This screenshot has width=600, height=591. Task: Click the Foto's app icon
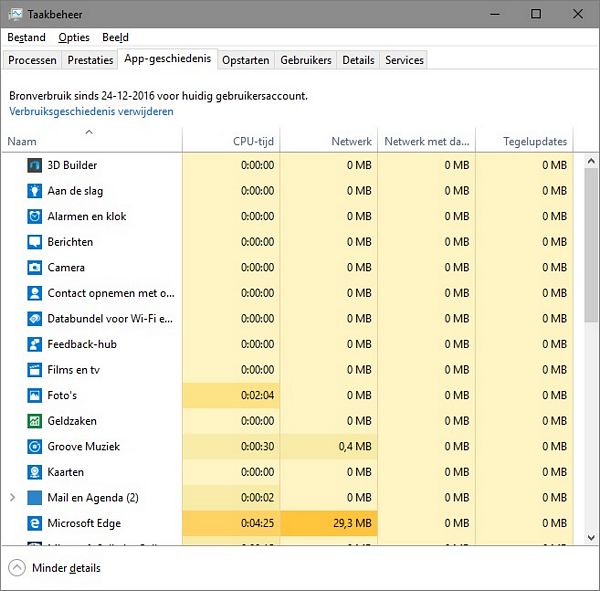coord(34,395)
